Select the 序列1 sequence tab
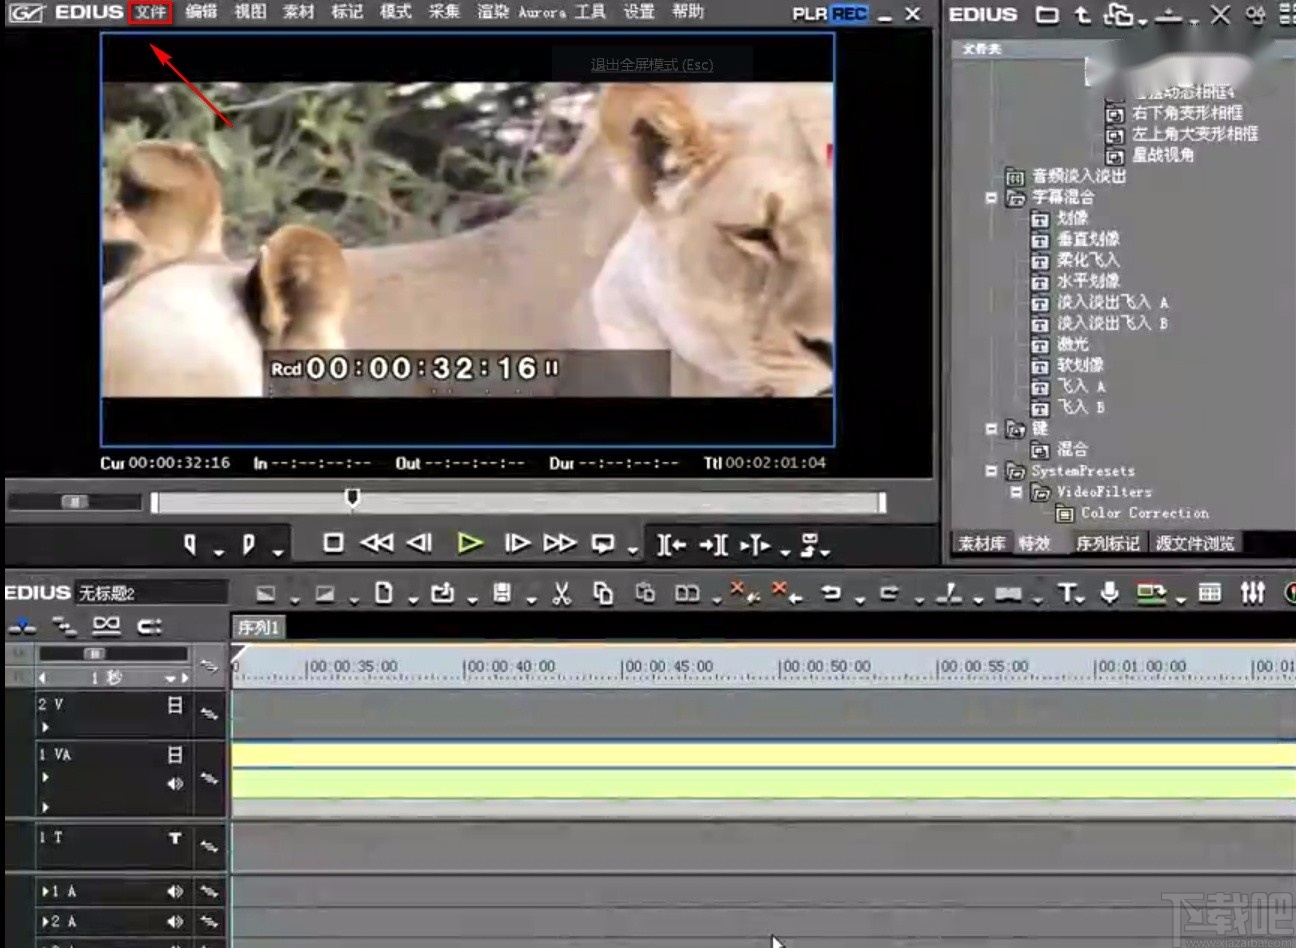The image size is (1296, 948). tap(258, 627)
